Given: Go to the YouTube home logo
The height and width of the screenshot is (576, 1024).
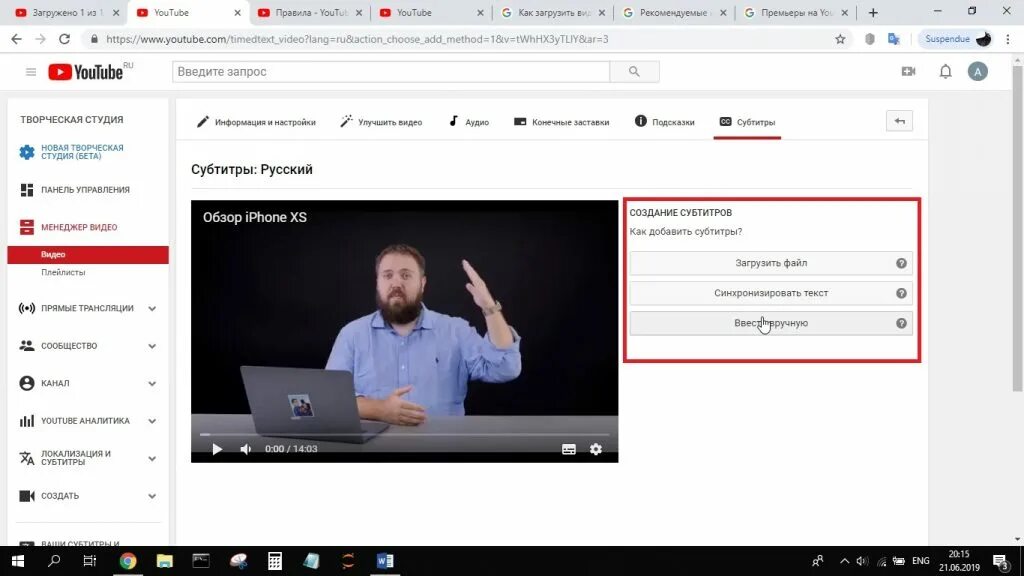Looking at the screenshot, I should pyautogui.click(x=86, y=72).
